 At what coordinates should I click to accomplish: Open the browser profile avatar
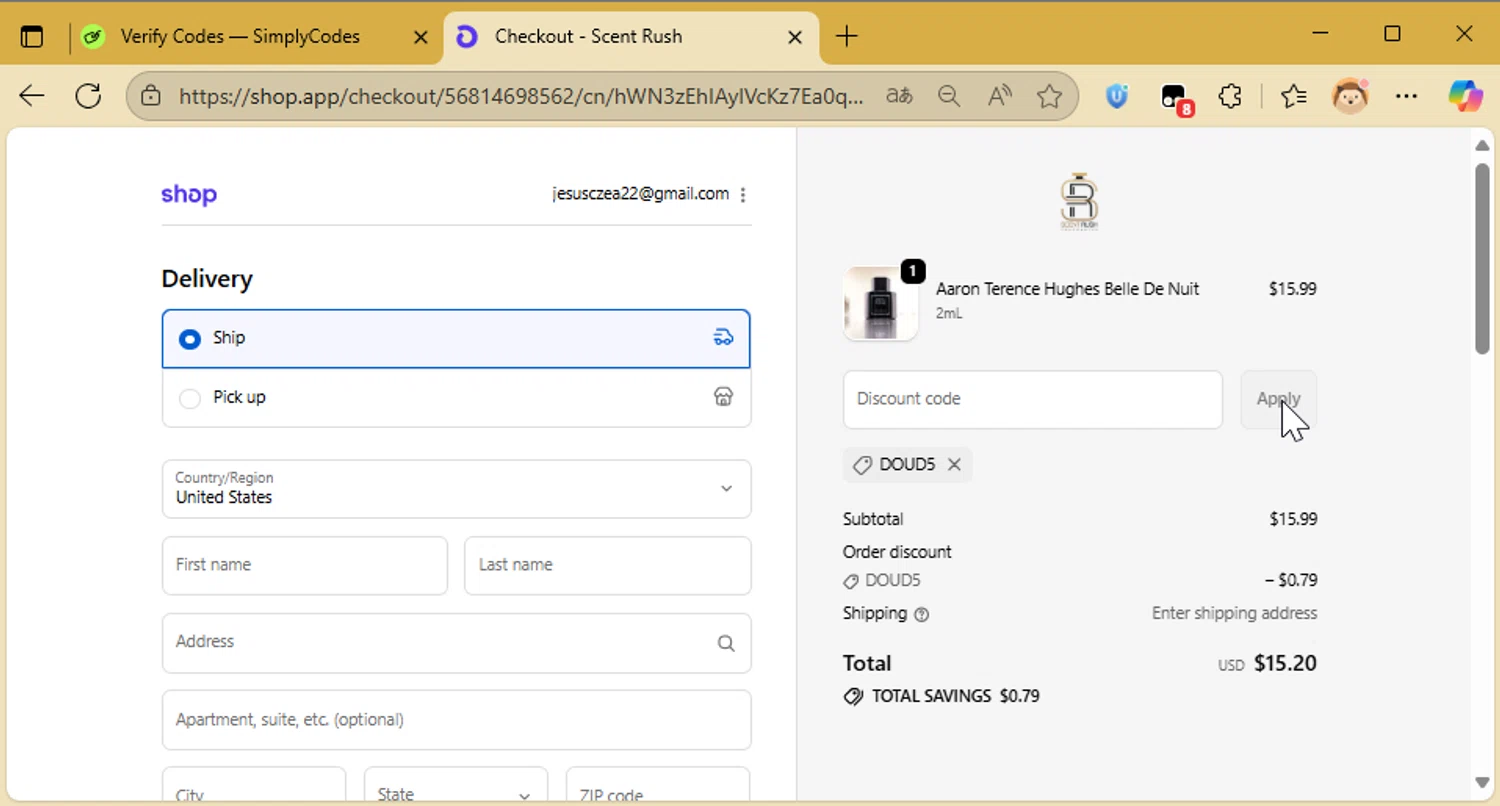(1350, 96)
